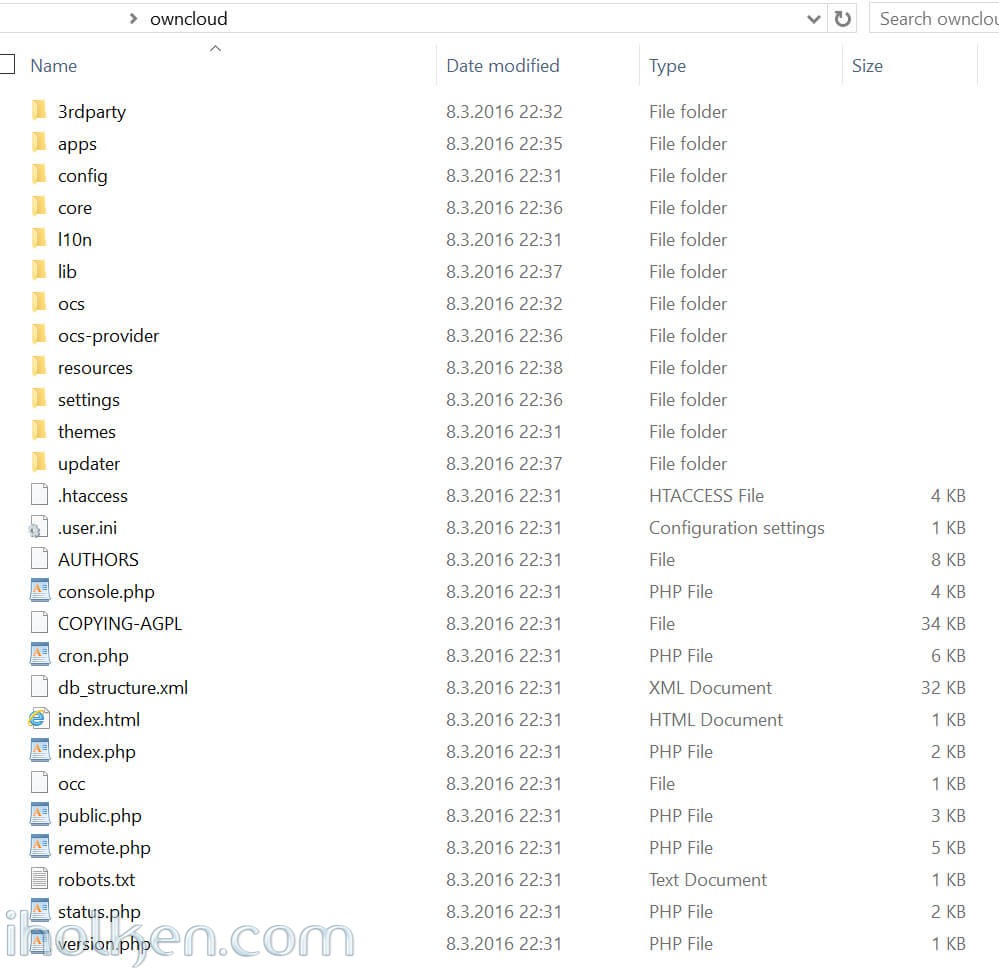999x974 pixels.
Task: Click the robots.txt text document icon
Action: coord(40,878)
